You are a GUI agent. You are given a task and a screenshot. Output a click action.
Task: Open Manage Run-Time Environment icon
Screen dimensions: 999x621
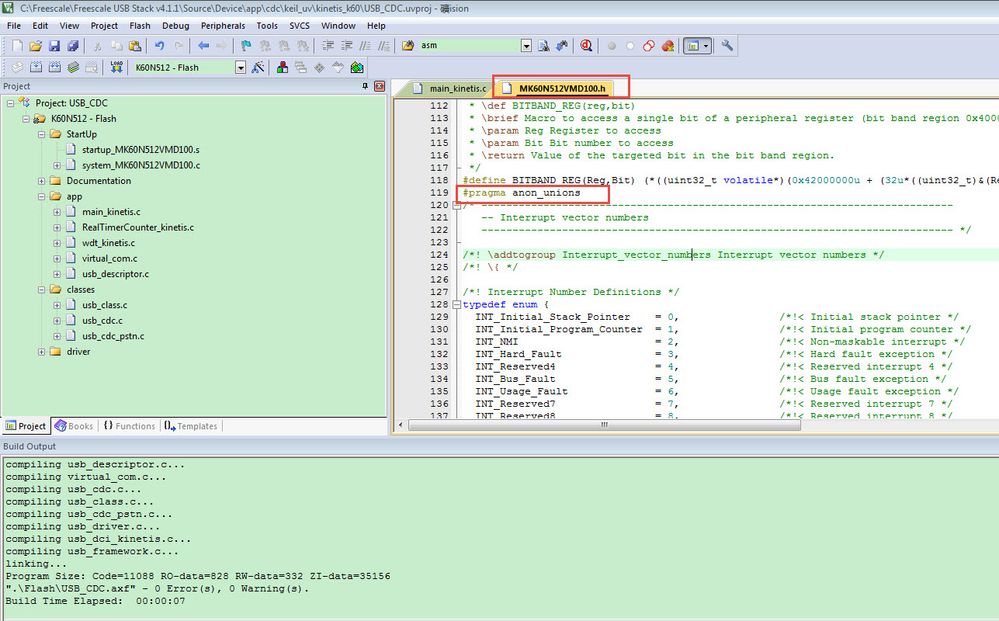(319, 68)
